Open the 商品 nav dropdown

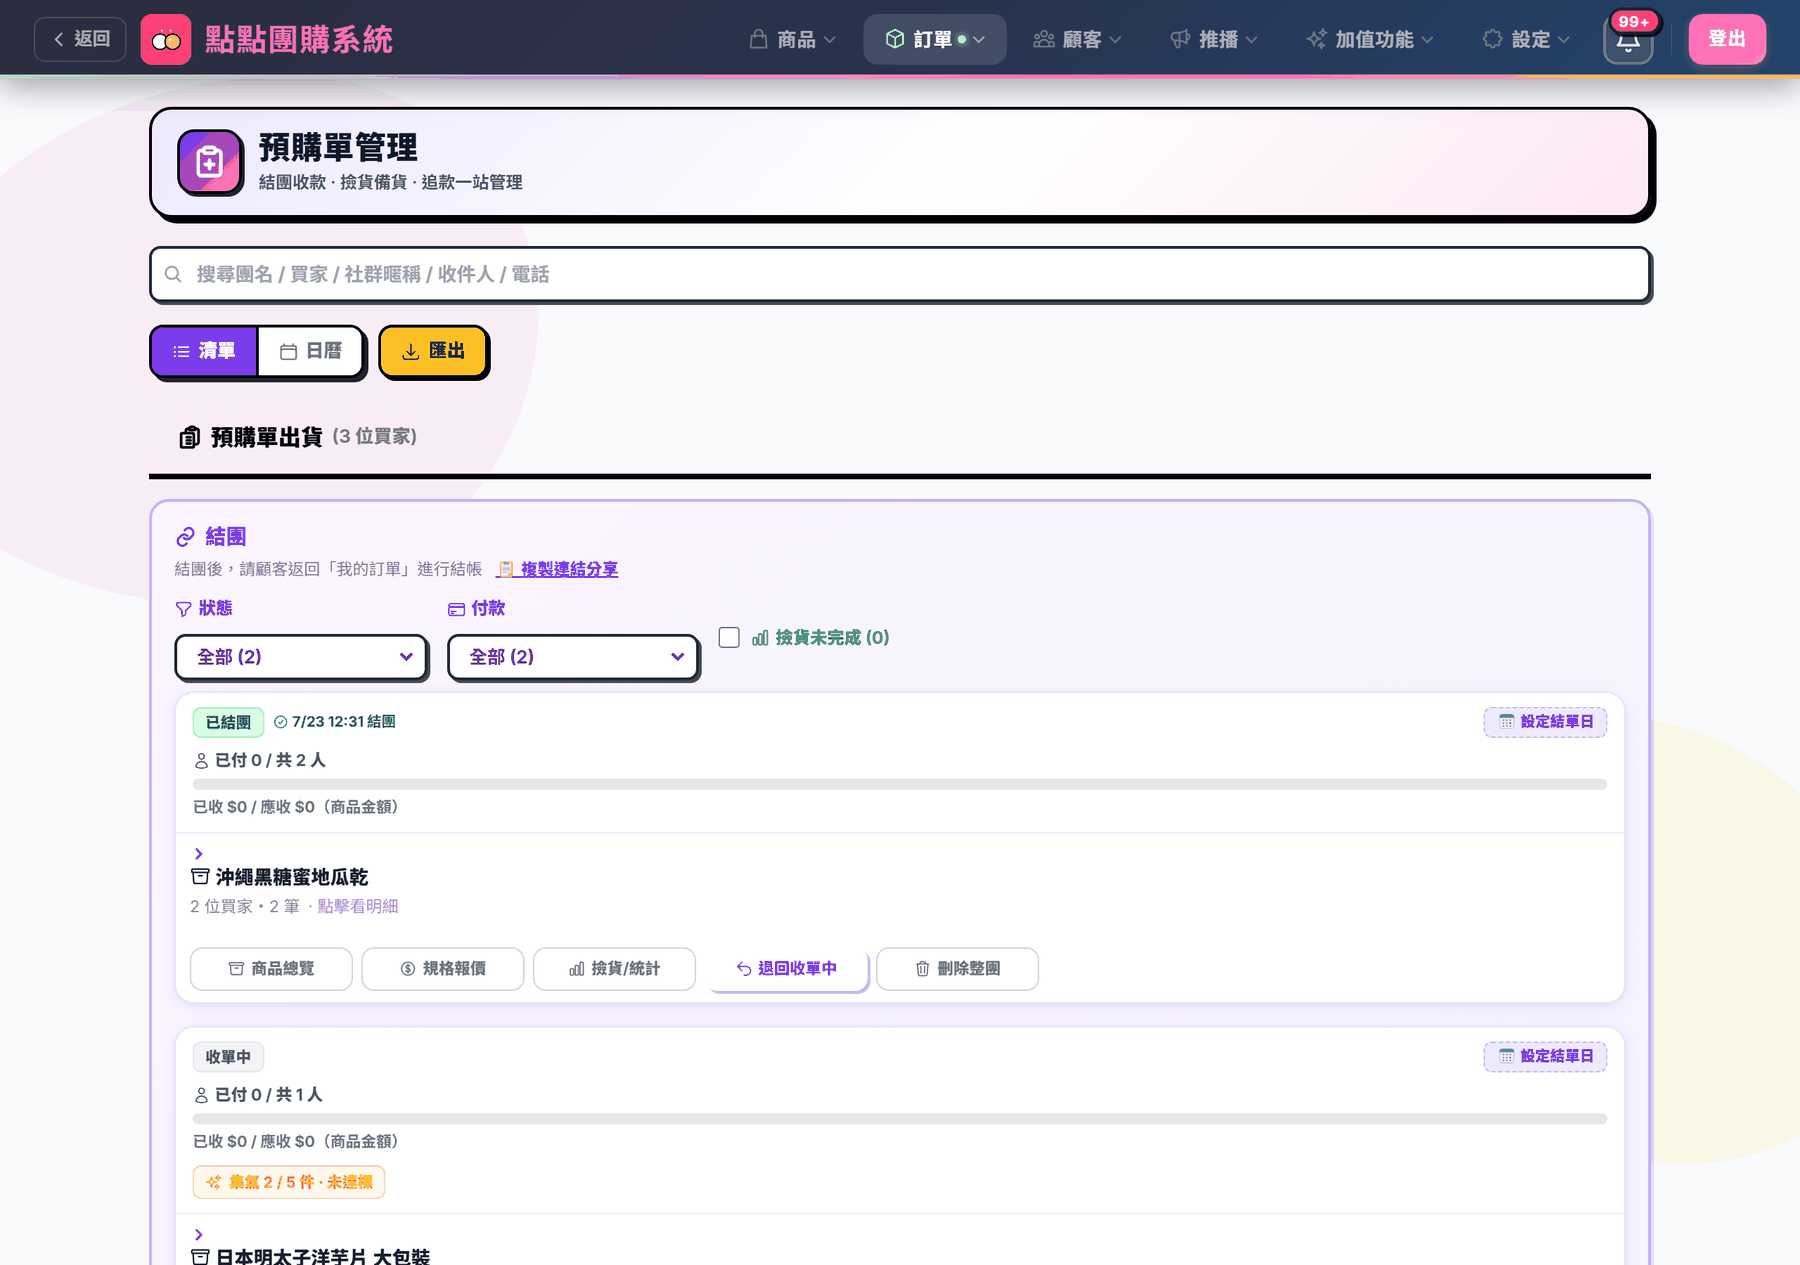point(792,40)
